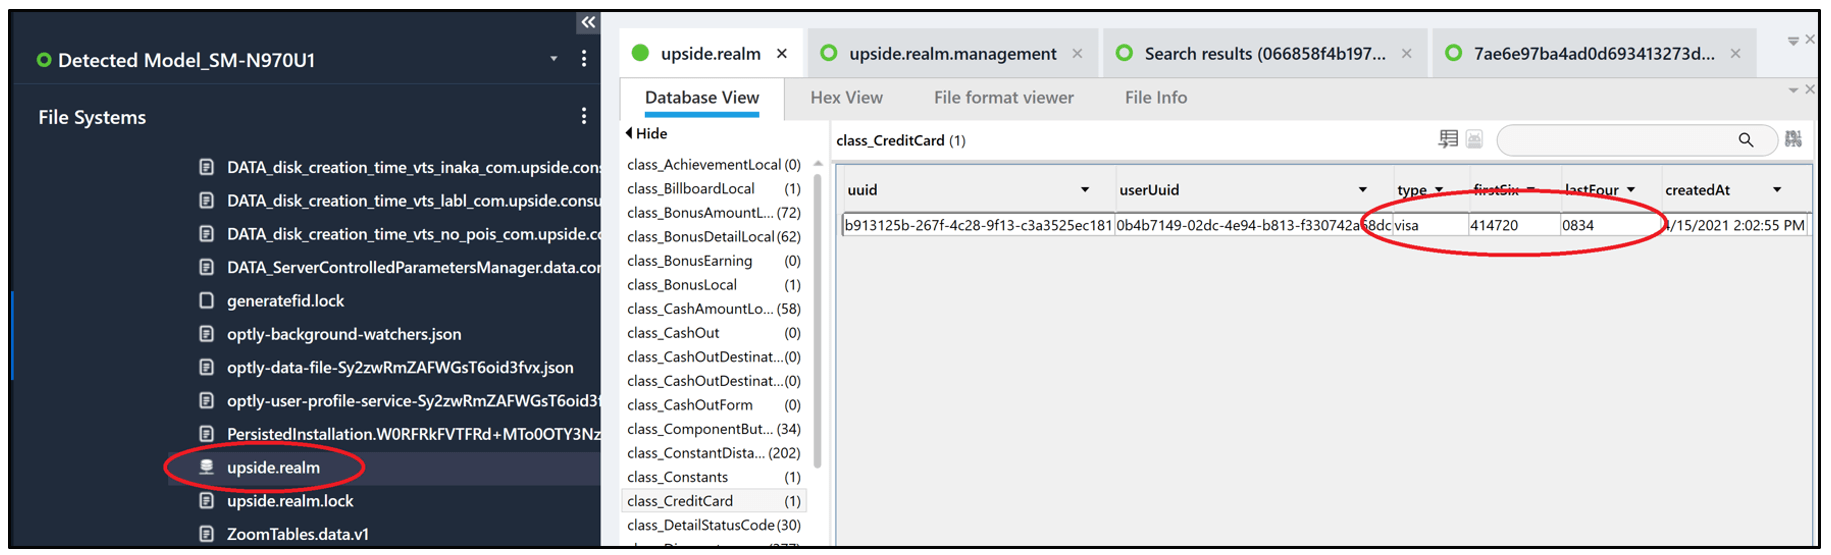Screen dimensions: 1831x555
Task: Switch to the Hex View tab
Action: point(846,97)
